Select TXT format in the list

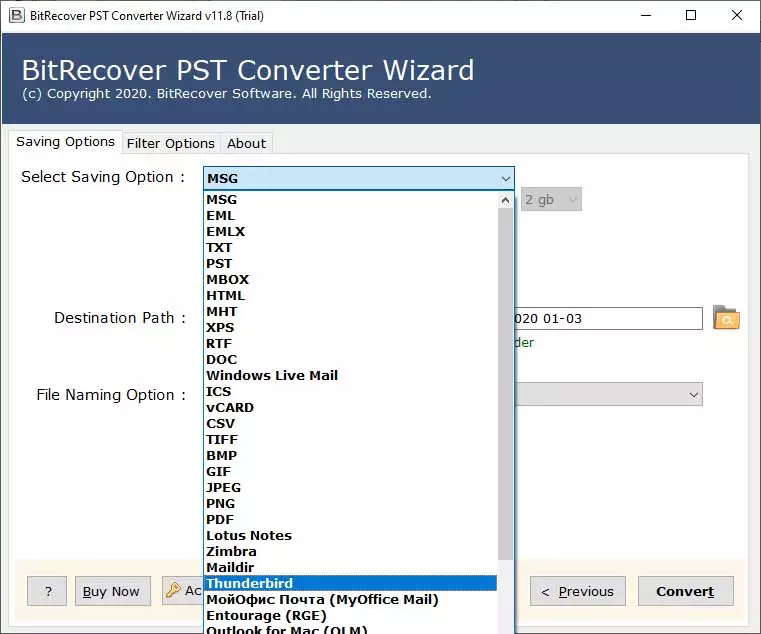point(350,248)
